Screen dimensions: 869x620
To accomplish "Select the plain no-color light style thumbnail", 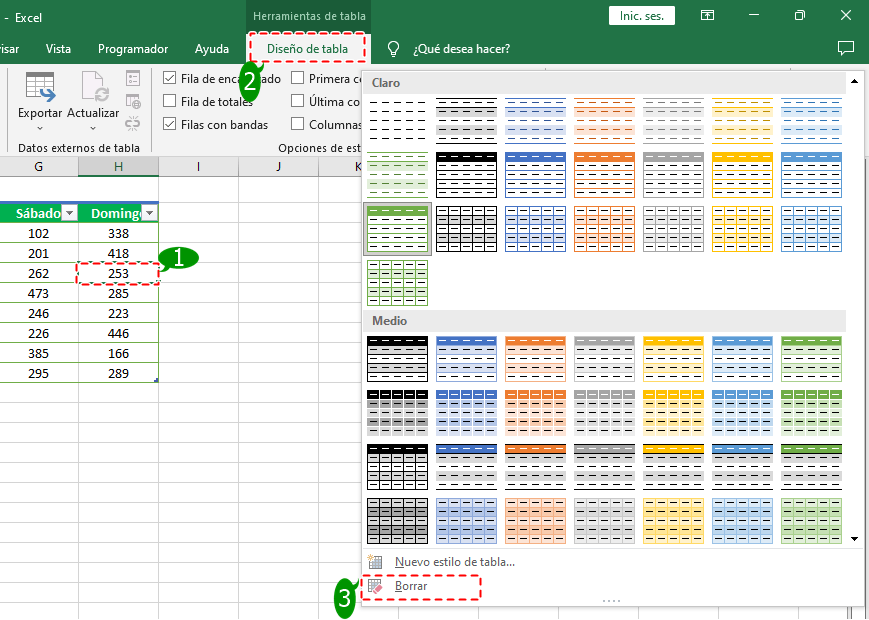I will click(x=397, y=121).
